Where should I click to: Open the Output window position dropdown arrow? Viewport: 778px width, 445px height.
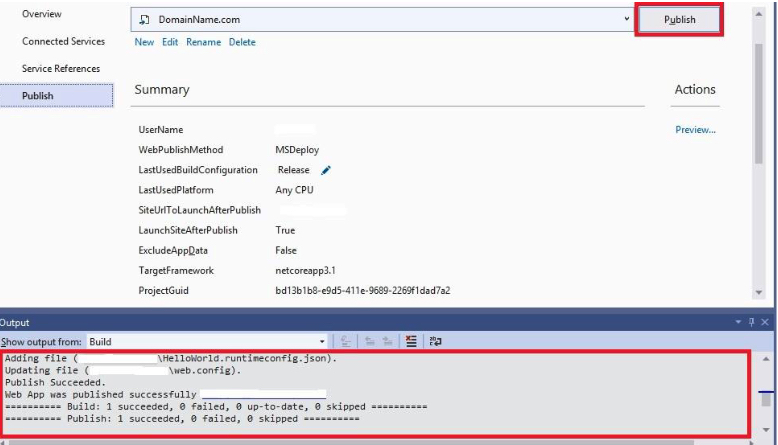(x=738, y=322)
